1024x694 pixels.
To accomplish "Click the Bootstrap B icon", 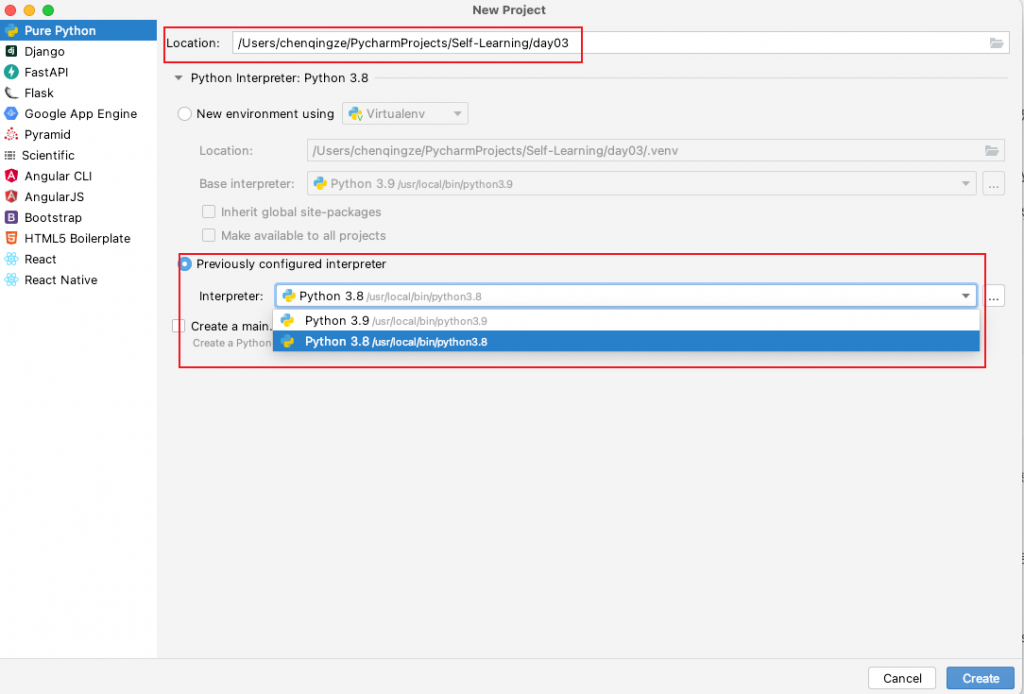I will tap(11, 217).
